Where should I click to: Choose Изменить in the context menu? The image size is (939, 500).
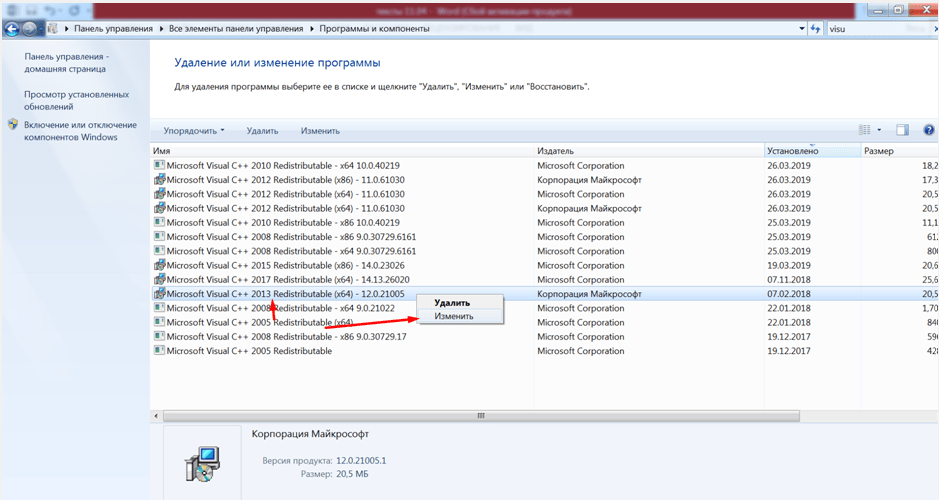tap(453, 316)
